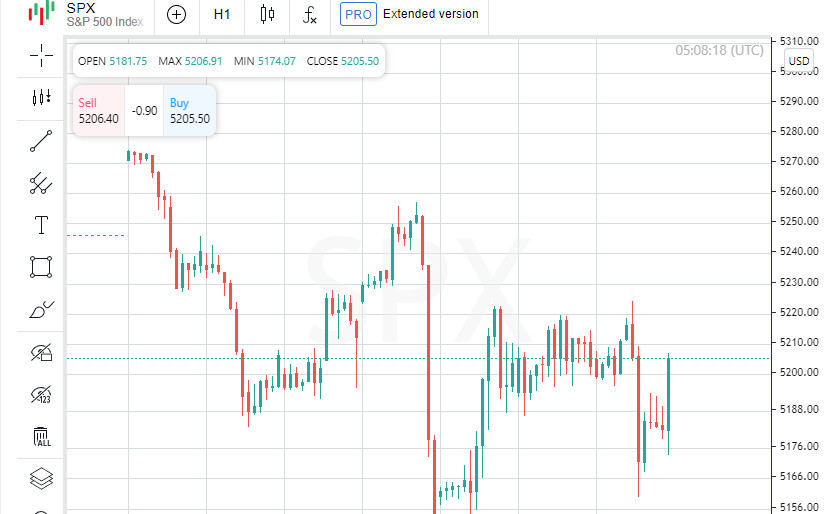Open the candlestick chart type selector
Screen dimensions: 835x514
point(267,14)
